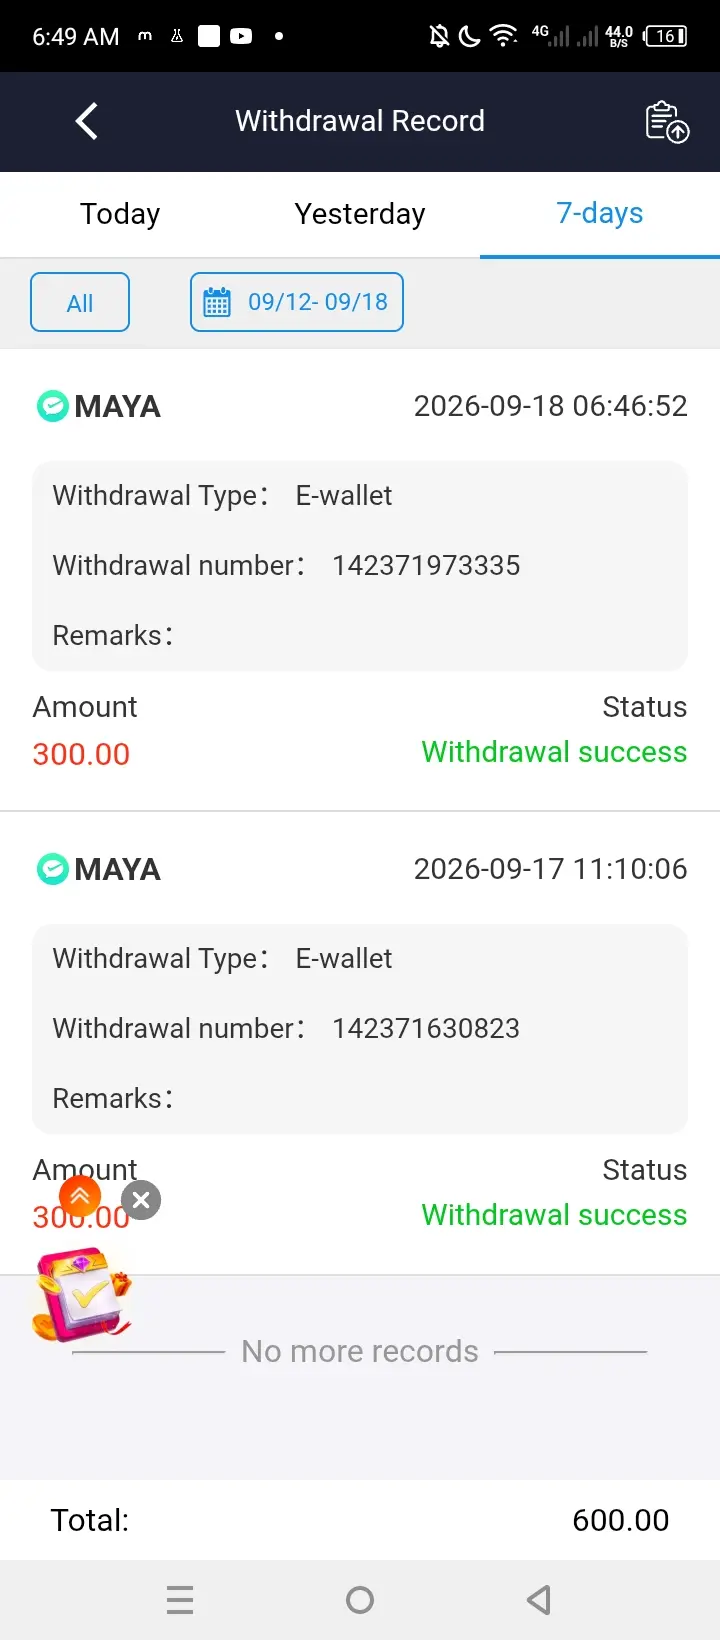Screen dimensions: 720x1640
Task: Tap the Withdrawal success status of first record
Action: (x=554, y=752)
